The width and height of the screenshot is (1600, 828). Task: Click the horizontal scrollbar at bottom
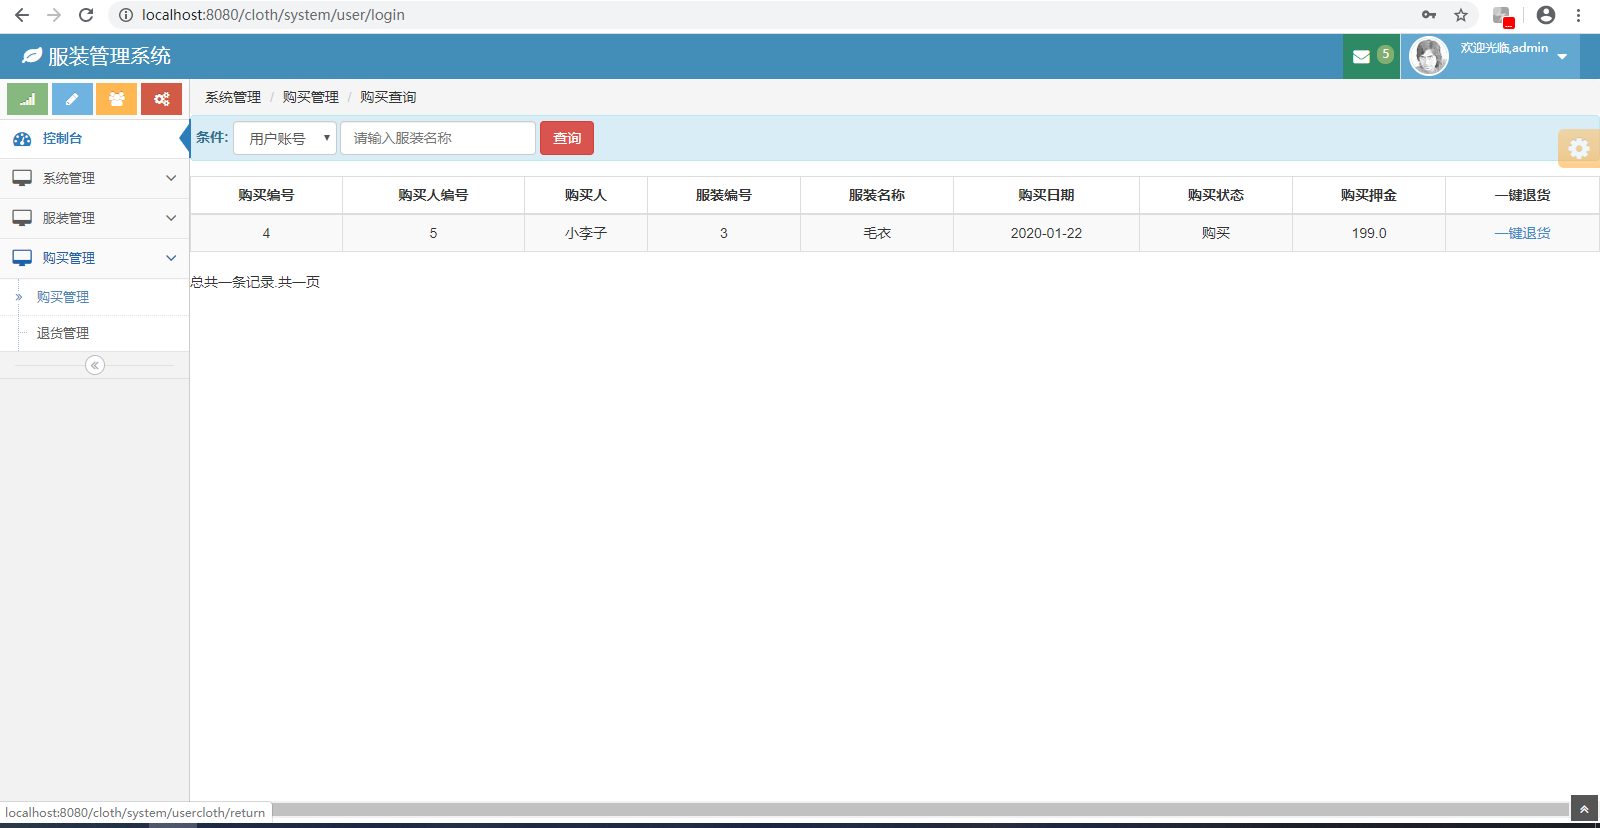pyautogui.click(x=920, y=810)
